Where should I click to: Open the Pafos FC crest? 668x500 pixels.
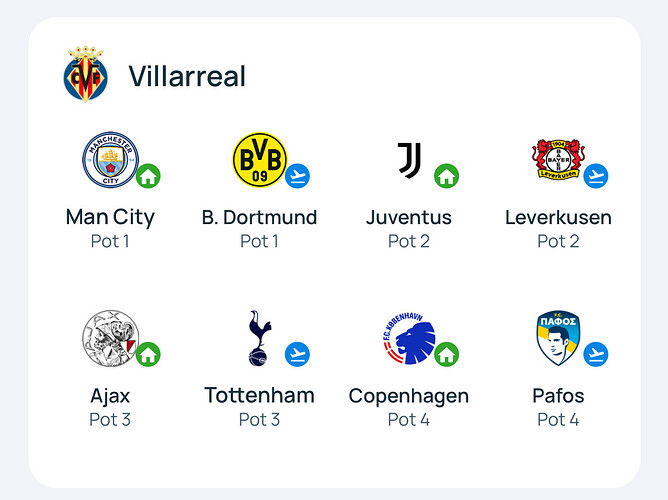[558, 338]
